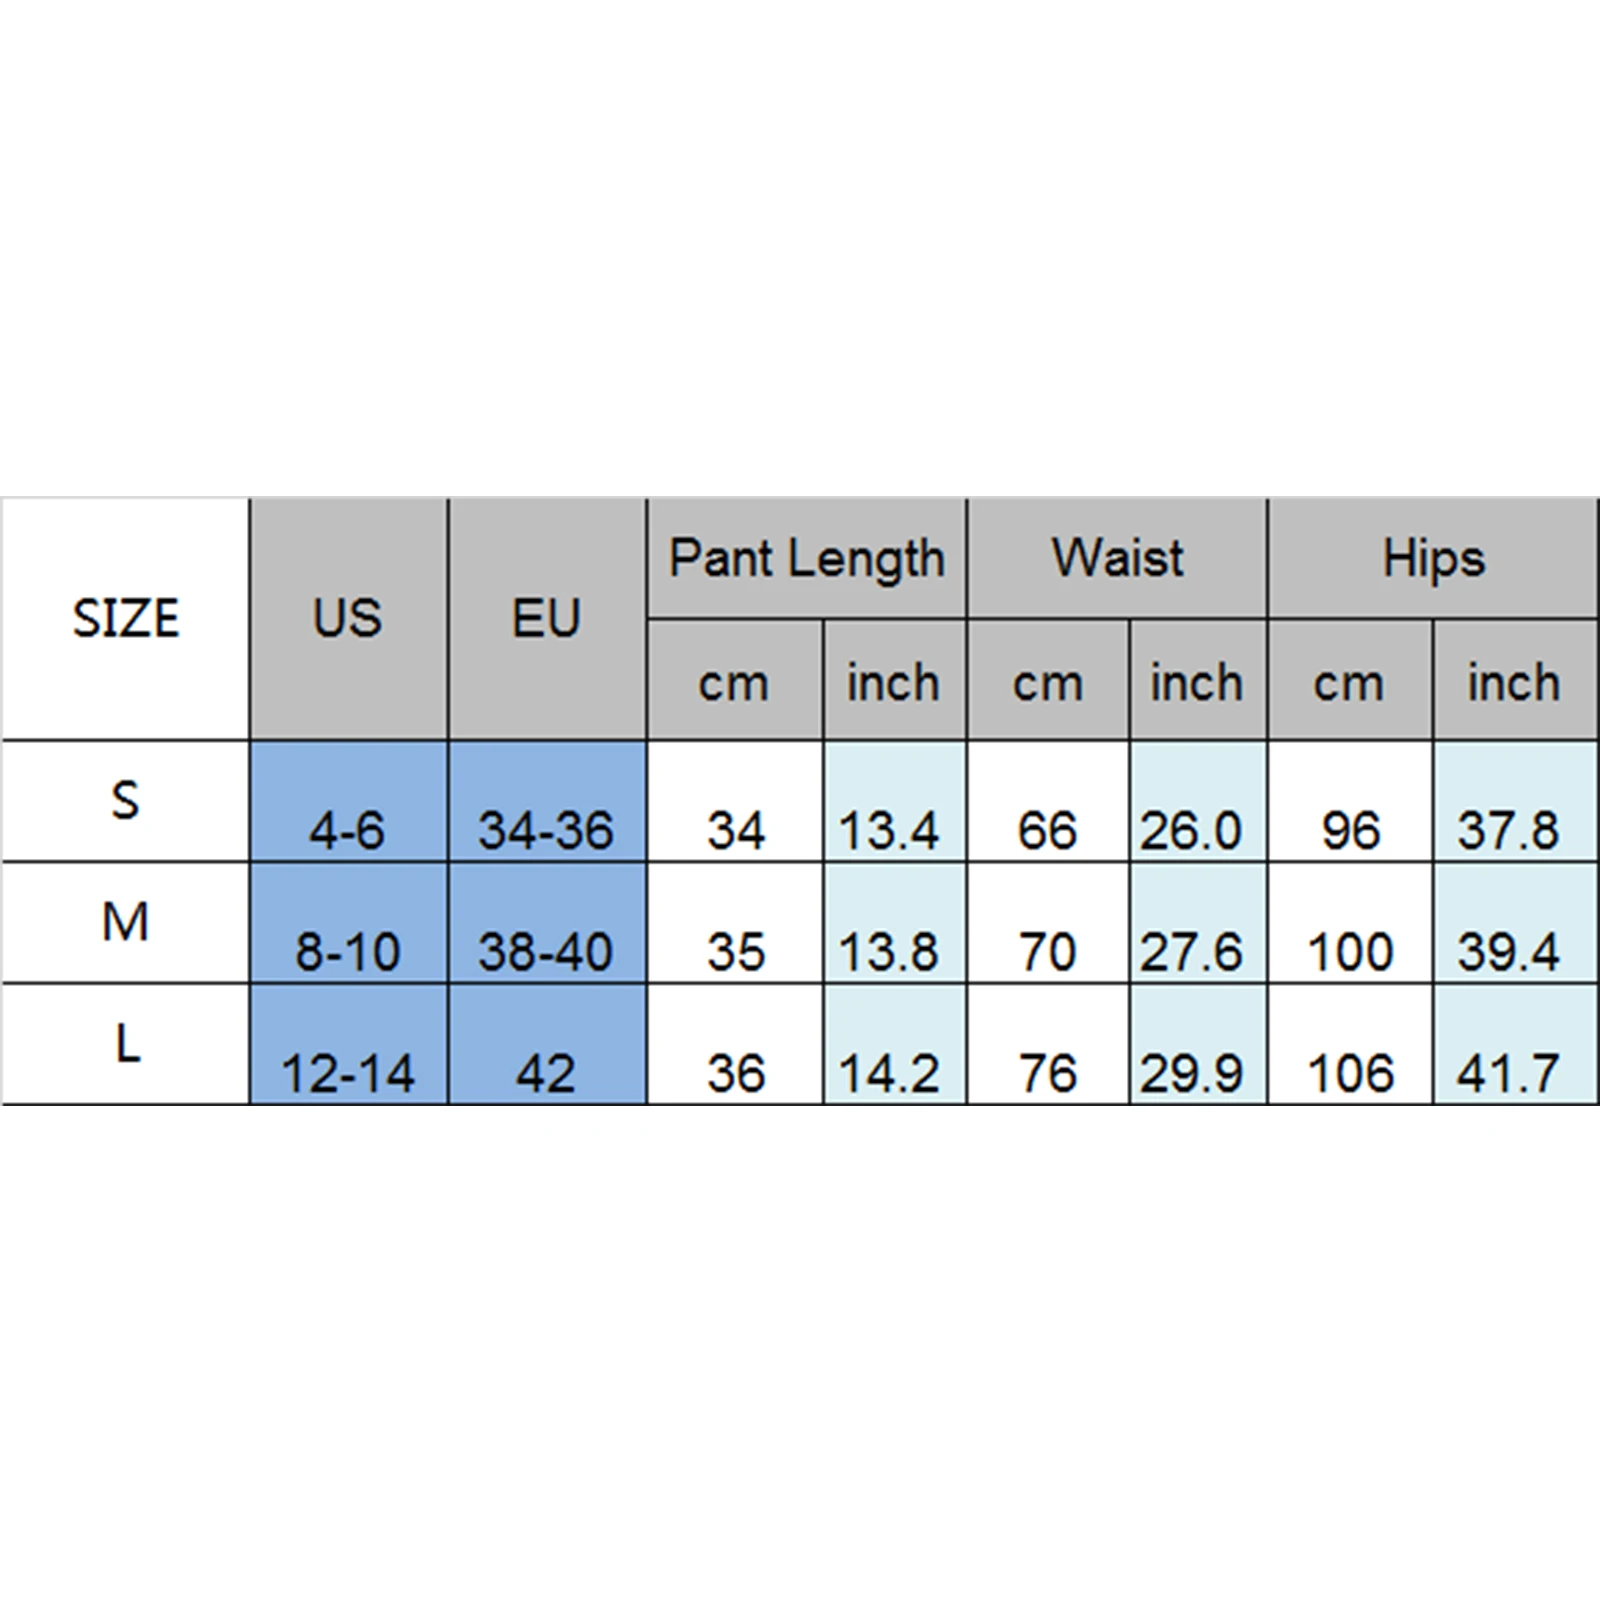Viewport: 1600px width, 1600px height.
Task: Select the US column header
Action: tap(347, 618)
